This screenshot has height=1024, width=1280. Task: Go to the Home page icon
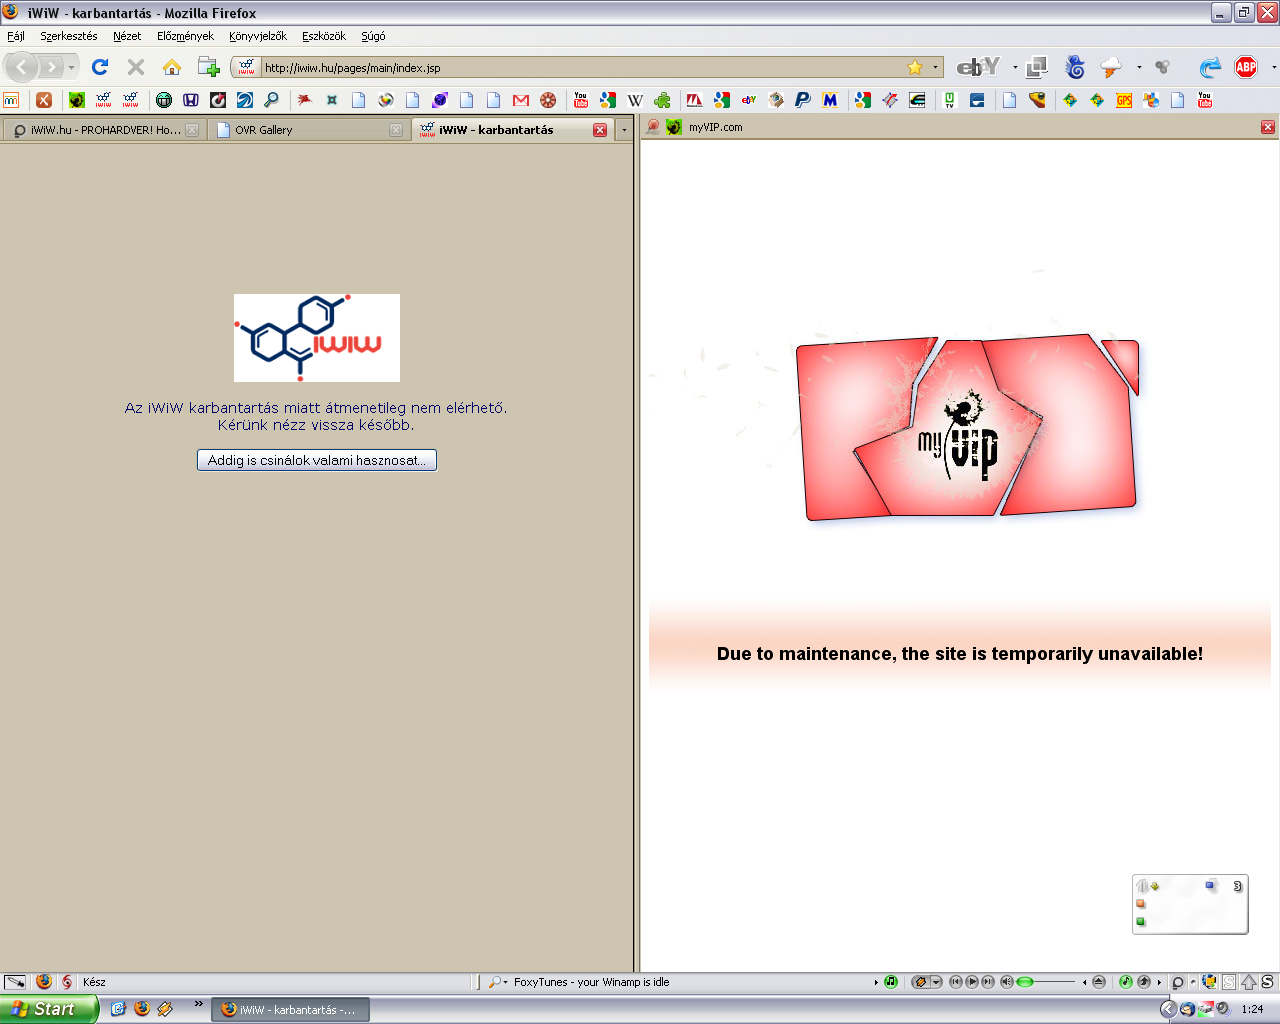tap(172, 67)
